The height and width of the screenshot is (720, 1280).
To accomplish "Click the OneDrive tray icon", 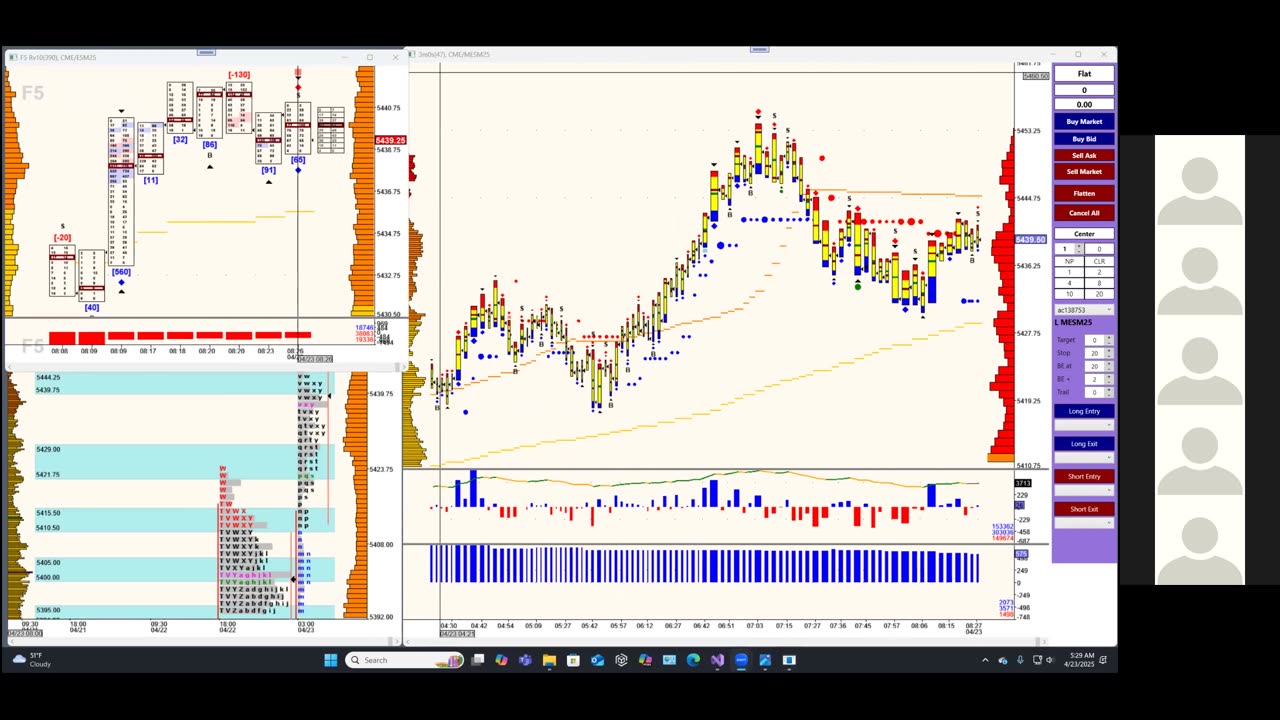I will tap(1003, 660).
